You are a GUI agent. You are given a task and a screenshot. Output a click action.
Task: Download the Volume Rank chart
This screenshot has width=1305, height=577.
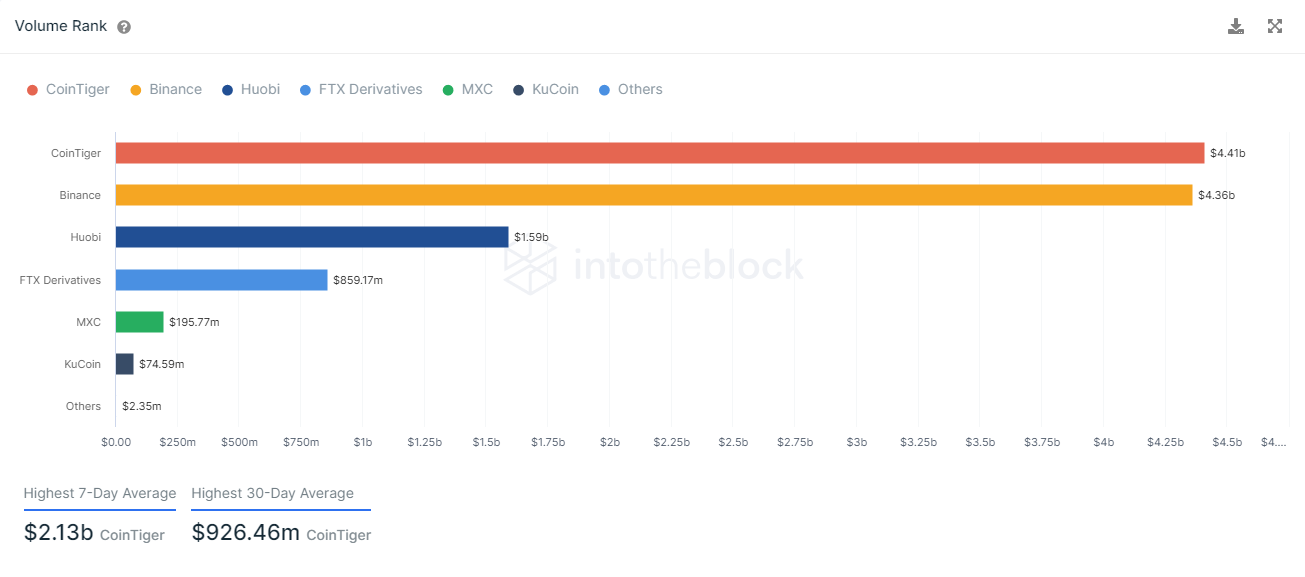(x=1236, y=27)
